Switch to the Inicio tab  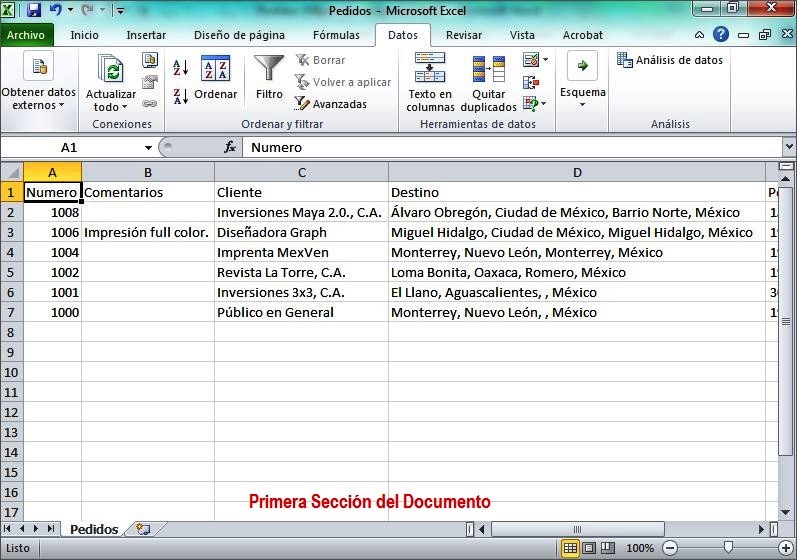tap(84, 35)
